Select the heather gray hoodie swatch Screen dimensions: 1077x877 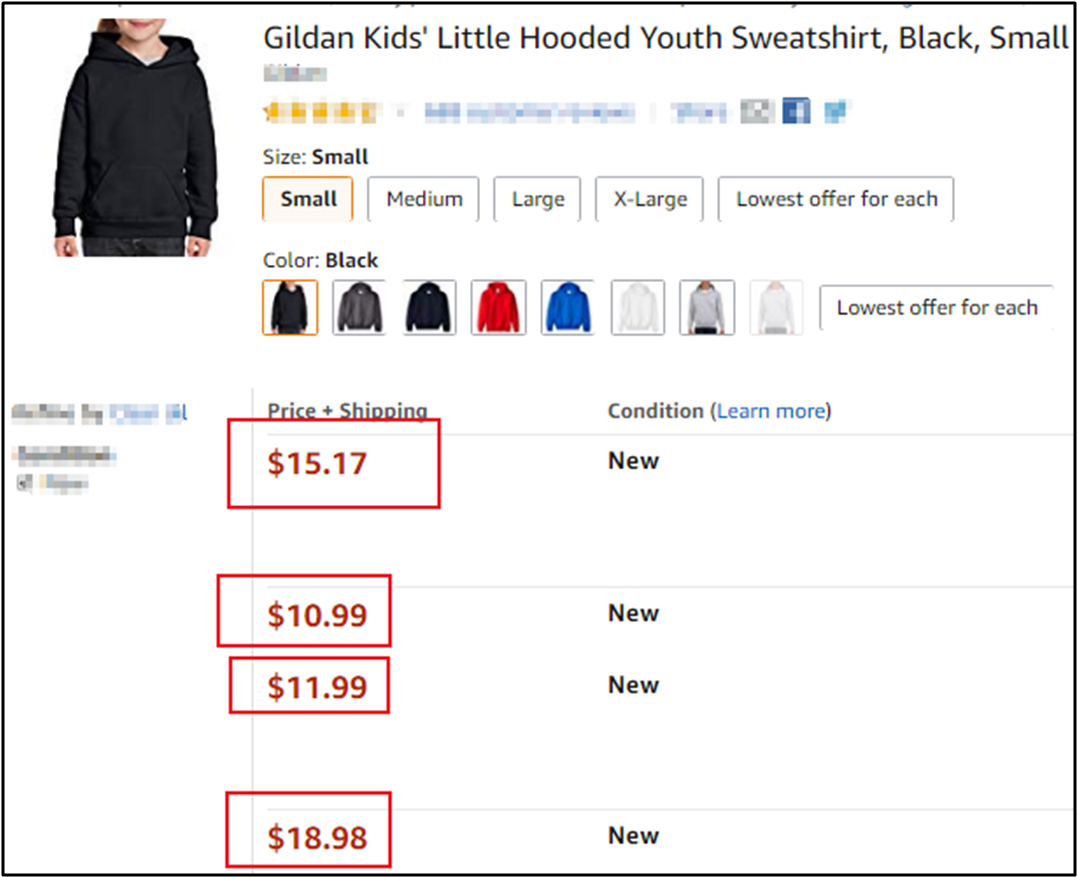tap(707, 307)
